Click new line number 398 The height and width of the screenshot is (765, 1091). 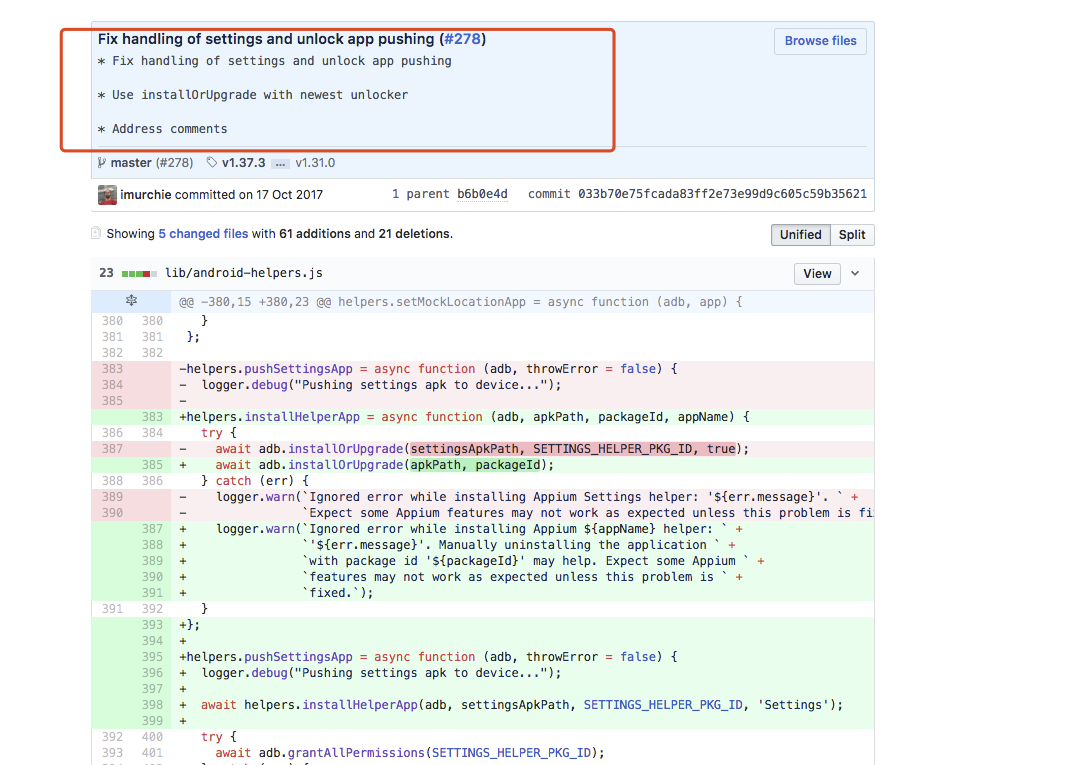point(152,705)
